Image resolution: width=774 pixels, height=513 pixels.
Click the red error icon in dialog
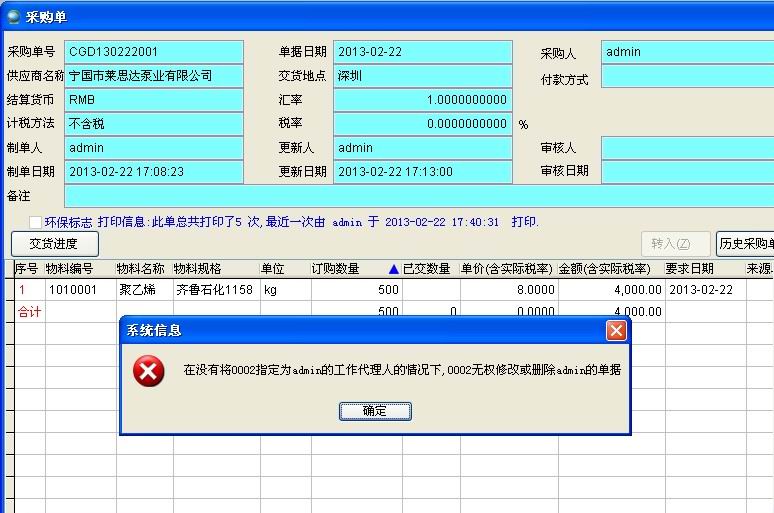[x=149, y=371]
